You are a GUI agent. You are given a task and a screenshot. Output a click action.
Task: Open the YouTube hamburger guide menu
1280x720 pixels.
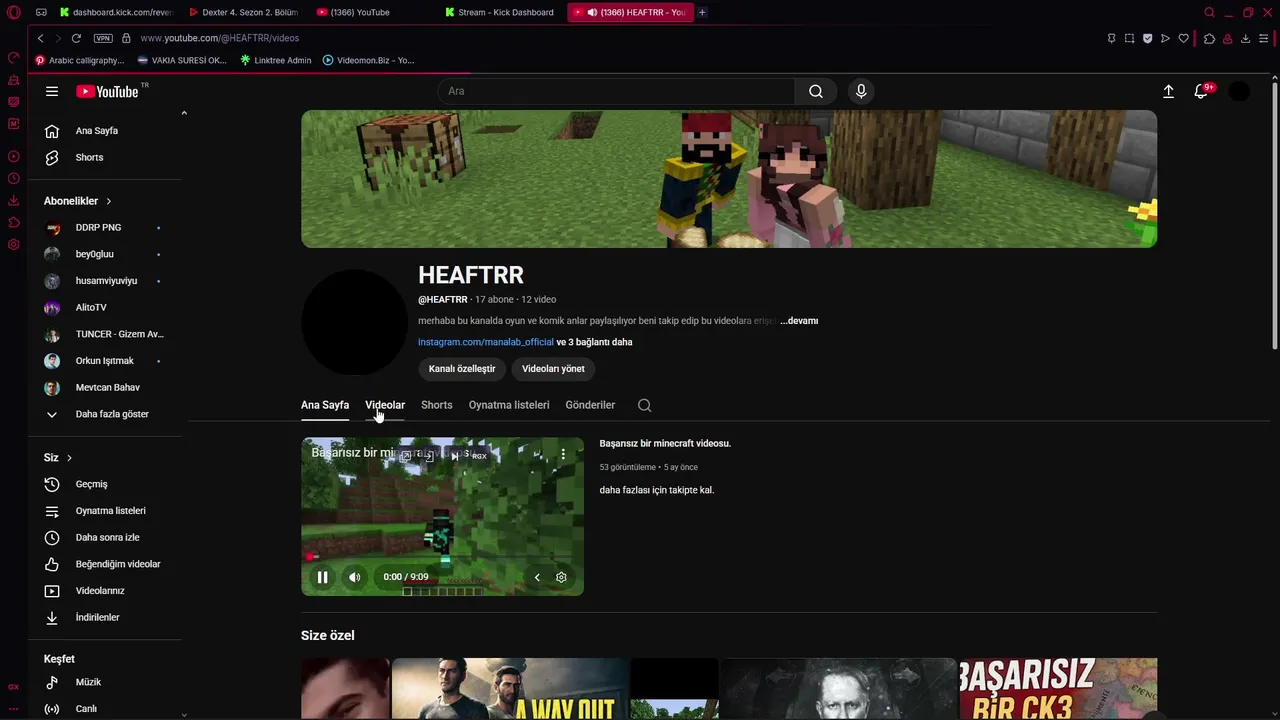click(x=52, y=91)
